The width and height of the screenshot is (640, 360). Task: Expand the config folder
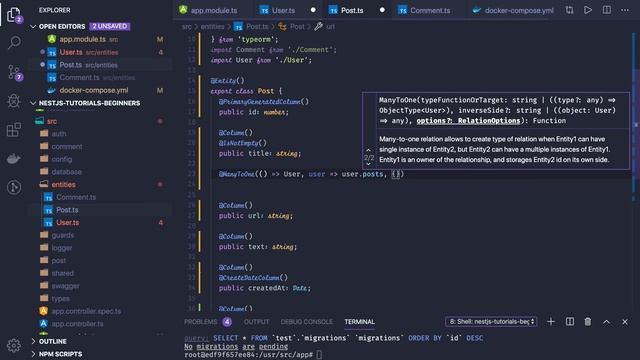coord(100,159)
